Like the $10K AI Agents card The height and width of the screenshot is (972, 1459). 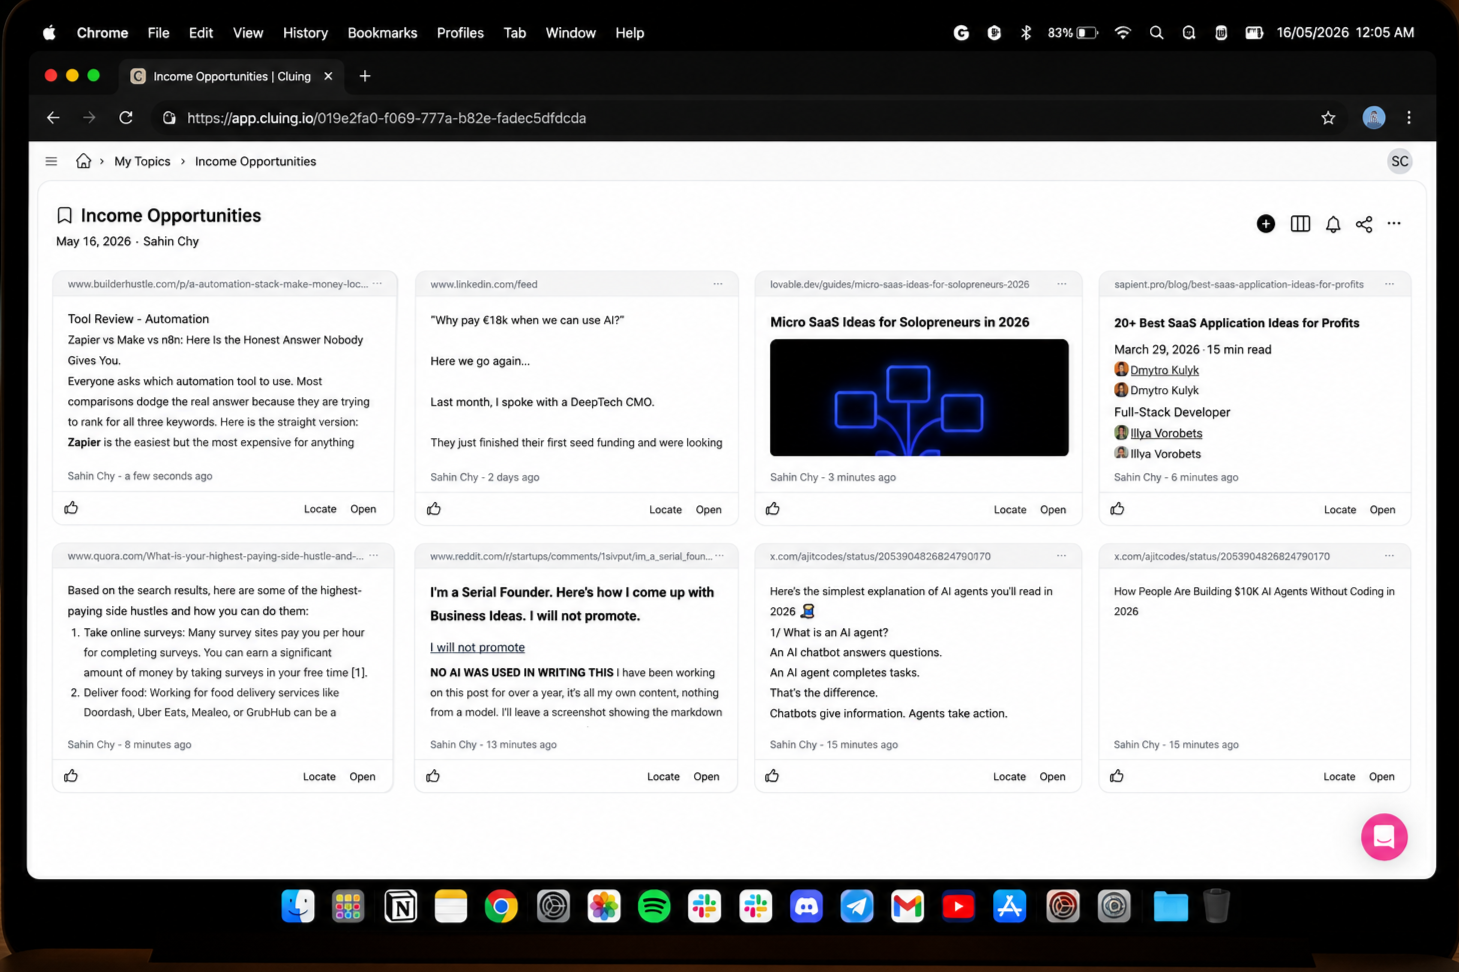(1117, 776)
